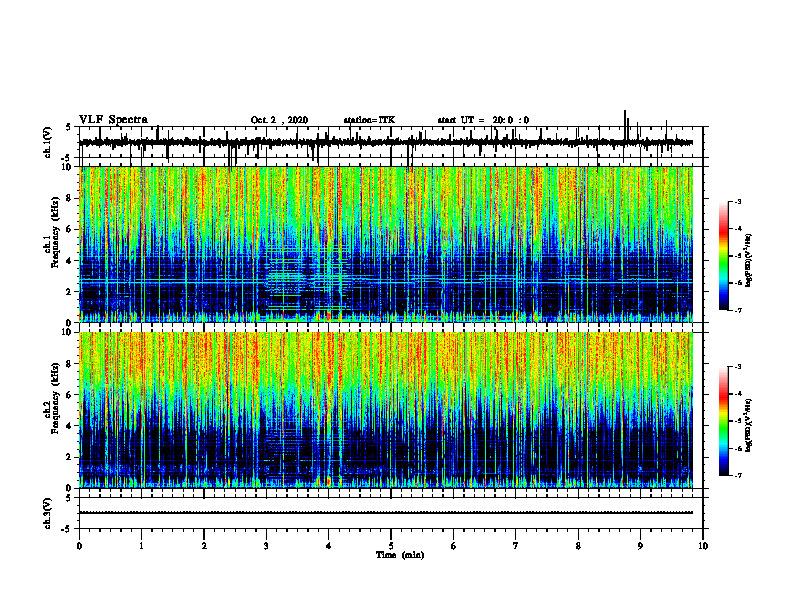Click inside the ch.1 spectrogram panel
792x612 pixels.
tap(386, 244)
